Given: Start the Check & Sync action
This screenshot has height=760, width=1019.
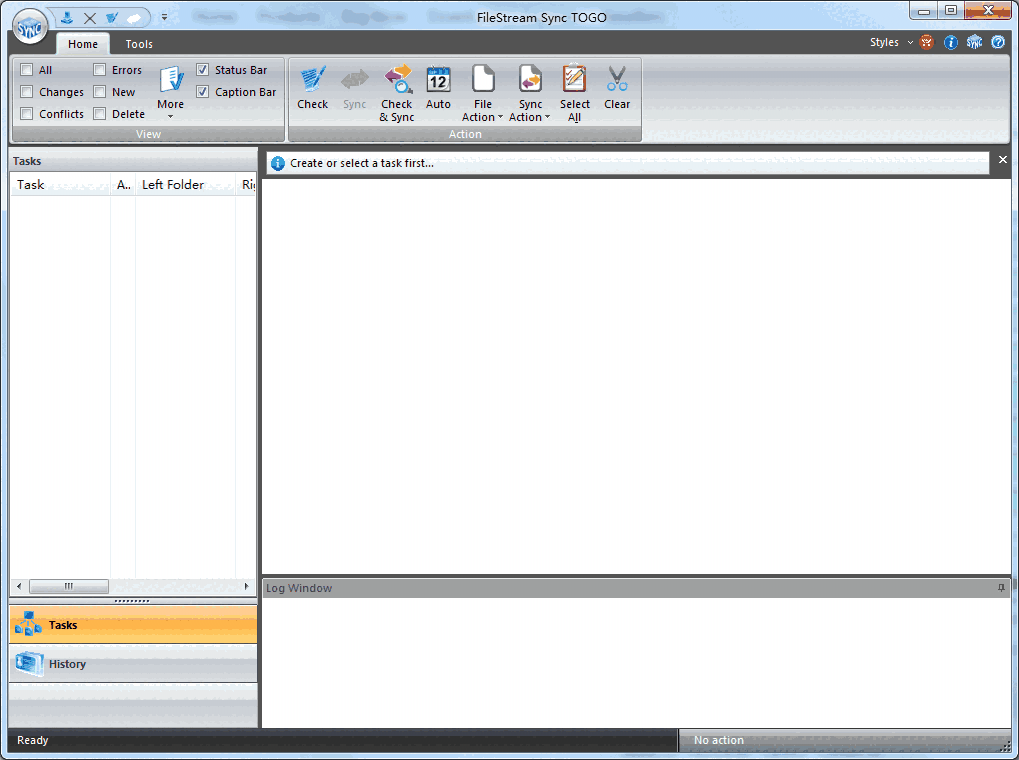Looking at the screenshot, I should click(397, 90).
